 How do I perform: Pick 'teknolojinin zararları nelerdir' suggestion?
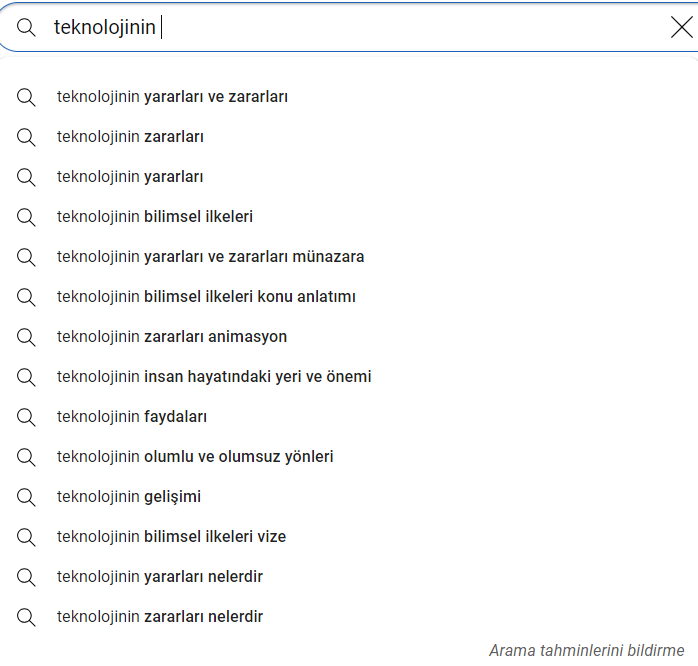[x=160, y=617]
